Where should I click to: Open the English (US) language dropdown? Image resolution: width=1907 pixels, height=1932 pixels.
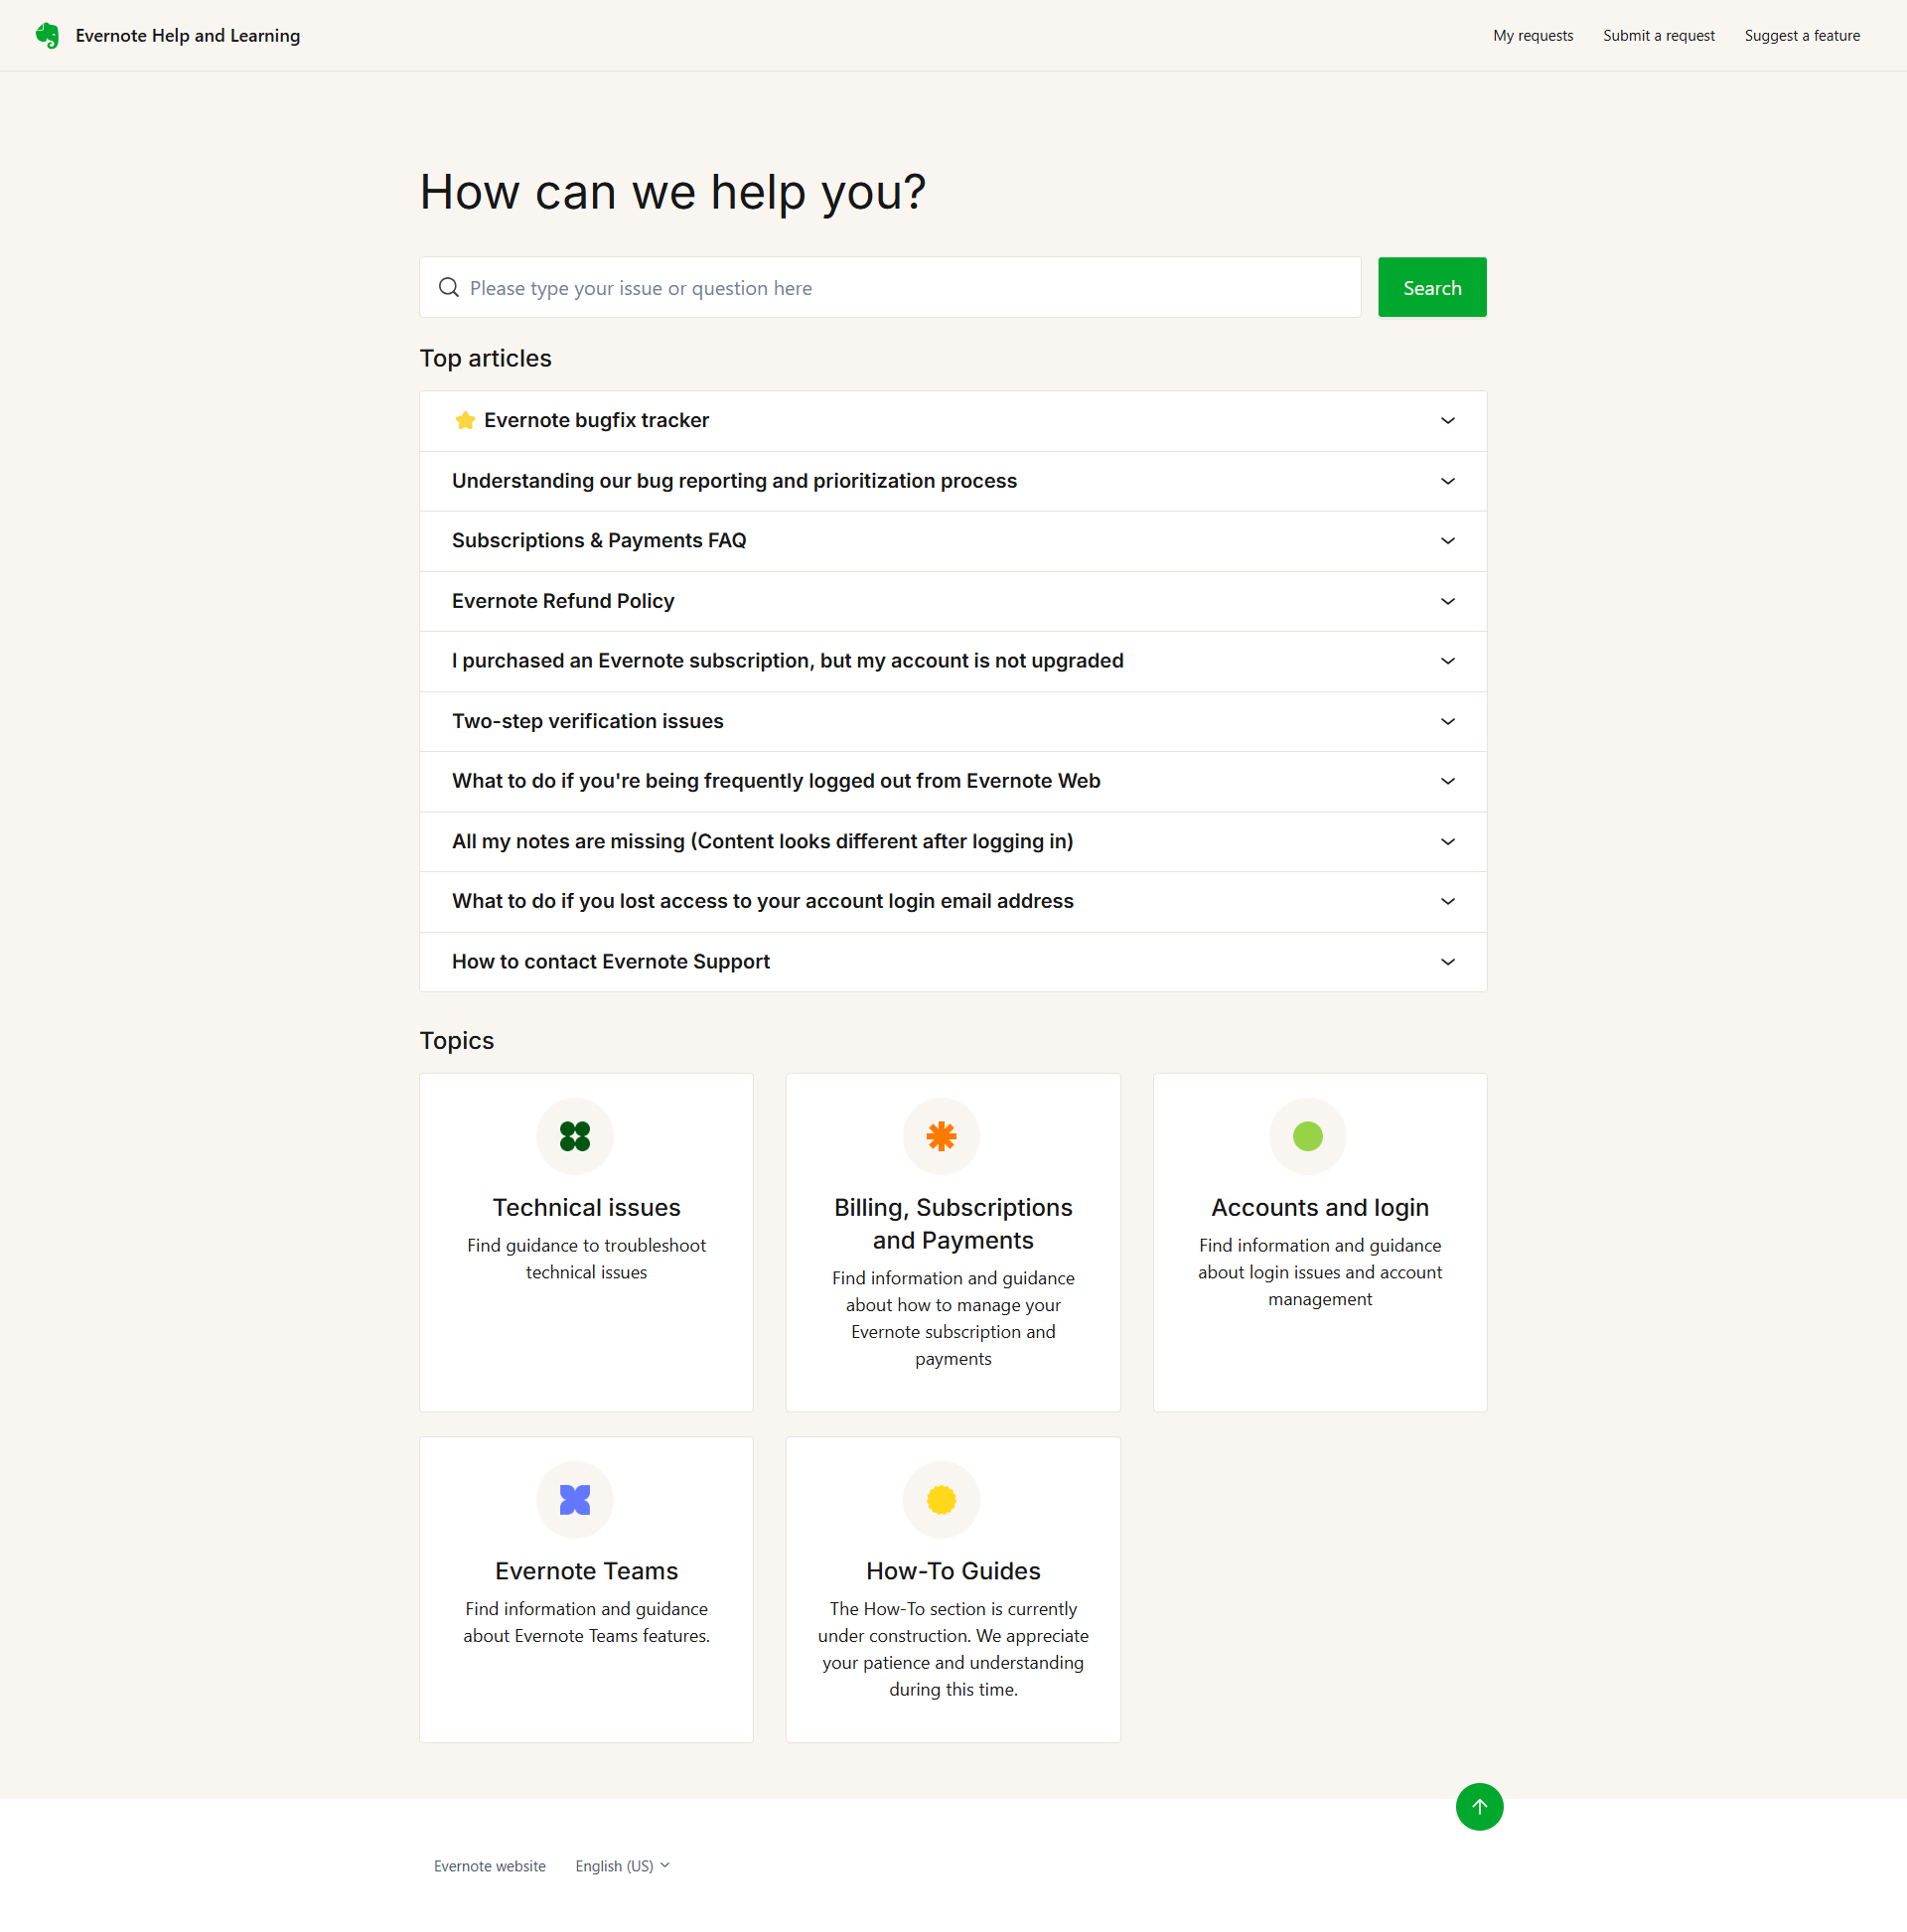click(622, 1866)
